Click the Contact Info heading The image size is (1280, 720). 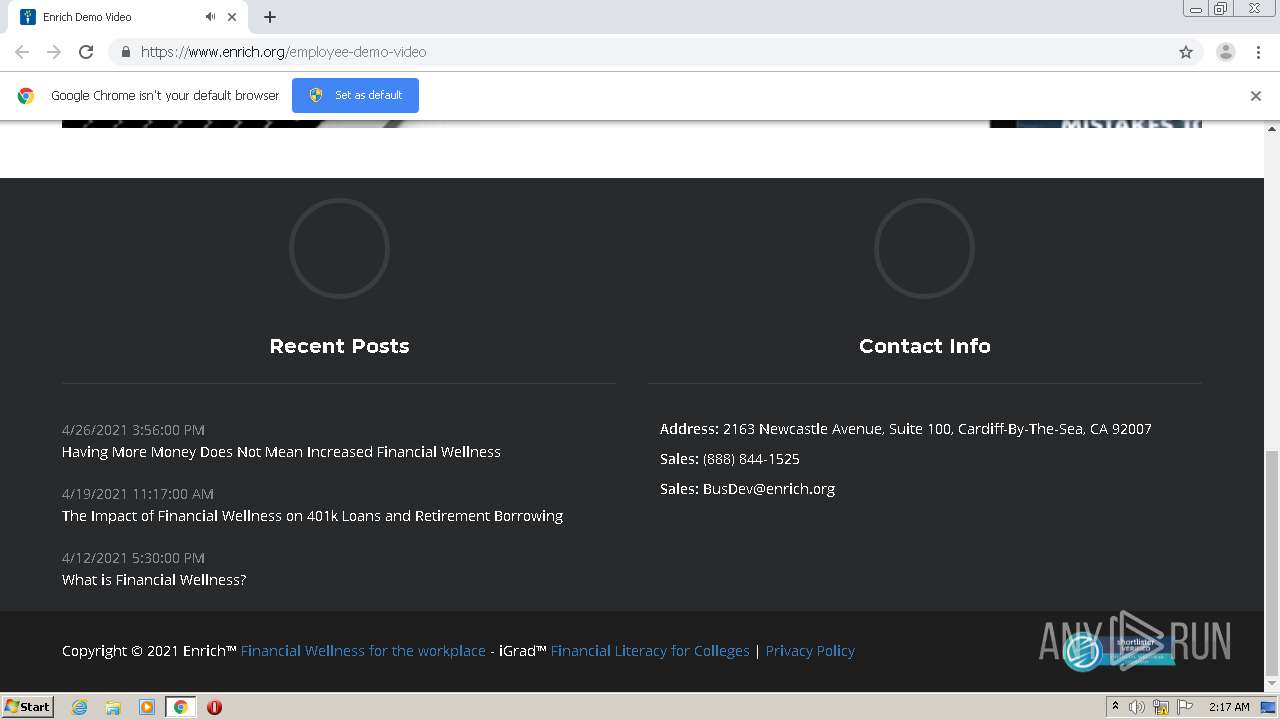[x=924, y=346]
